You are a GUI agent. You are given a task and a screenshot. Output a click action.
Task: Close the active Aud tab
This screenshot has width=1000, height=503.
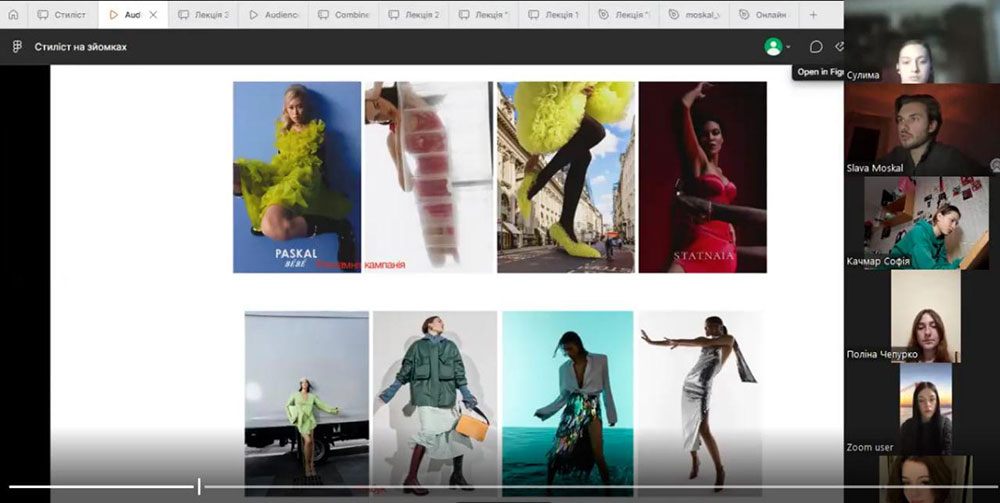click(153, 15)
